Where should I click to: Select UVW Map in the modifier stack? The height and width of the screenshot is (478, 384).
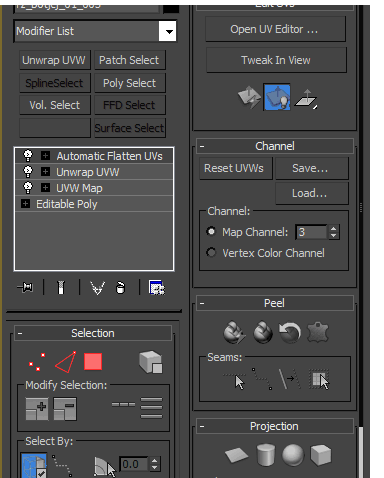pyautogui.click(x=79, y=188)
